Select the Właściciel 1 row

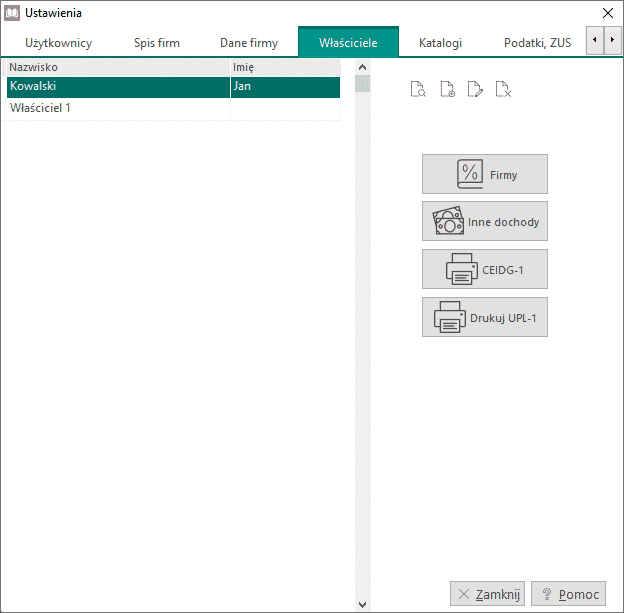tap(174, 108)
